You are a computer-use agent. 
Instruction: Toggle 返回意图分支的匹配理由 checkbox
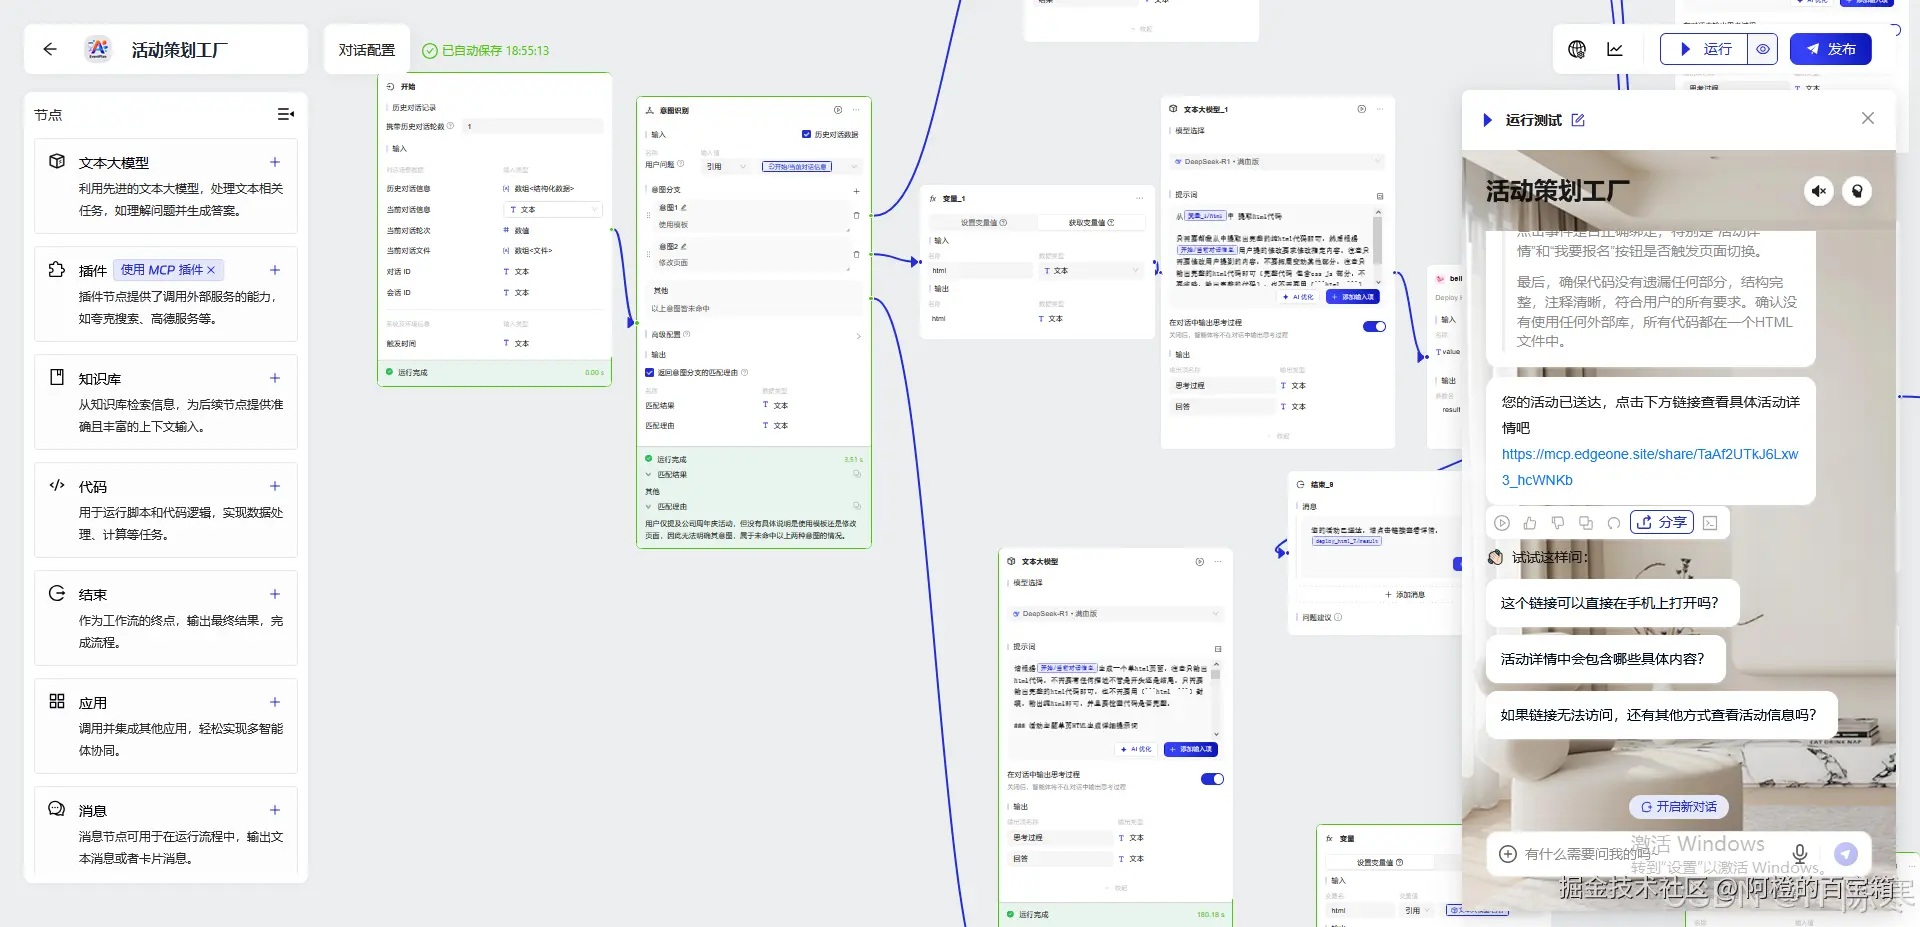coord(650,372)
